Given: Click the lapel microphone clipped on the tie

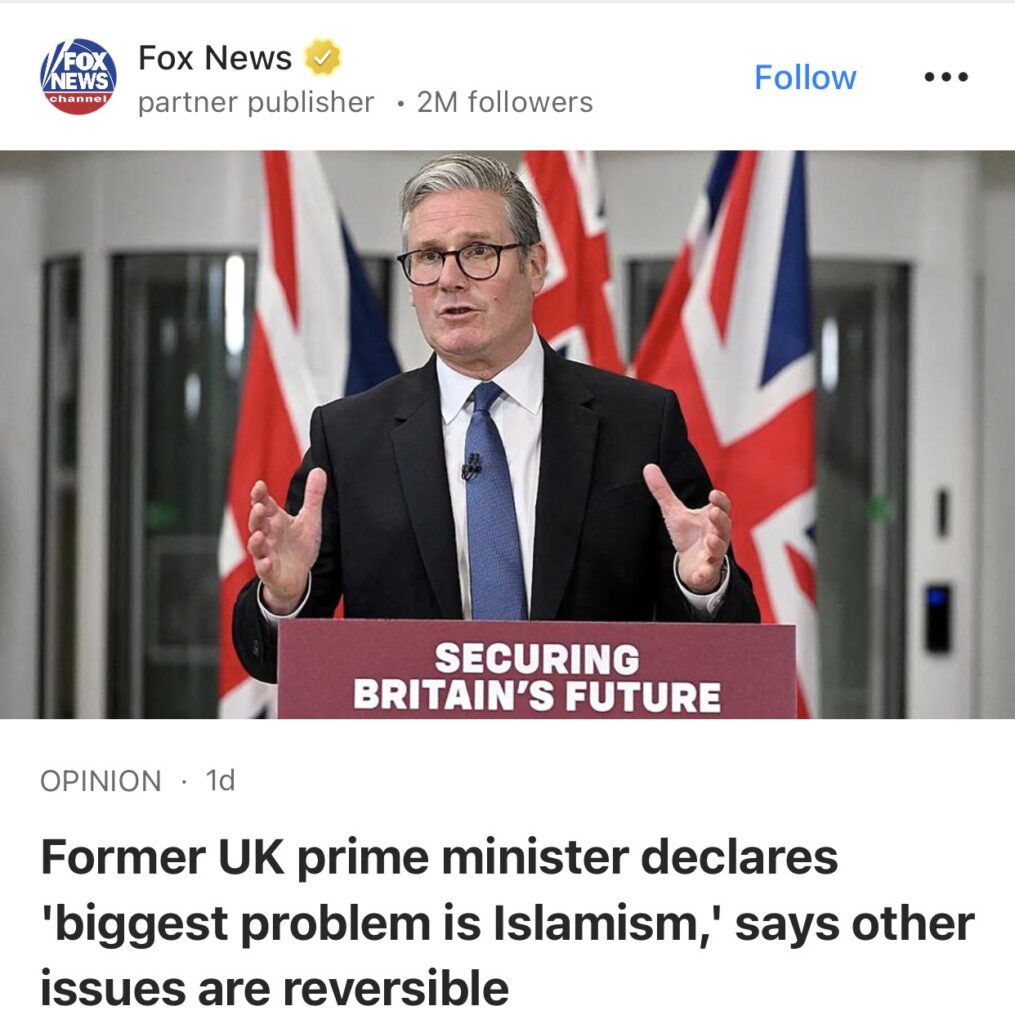Looking at the screenshot, I should [472, 466].
